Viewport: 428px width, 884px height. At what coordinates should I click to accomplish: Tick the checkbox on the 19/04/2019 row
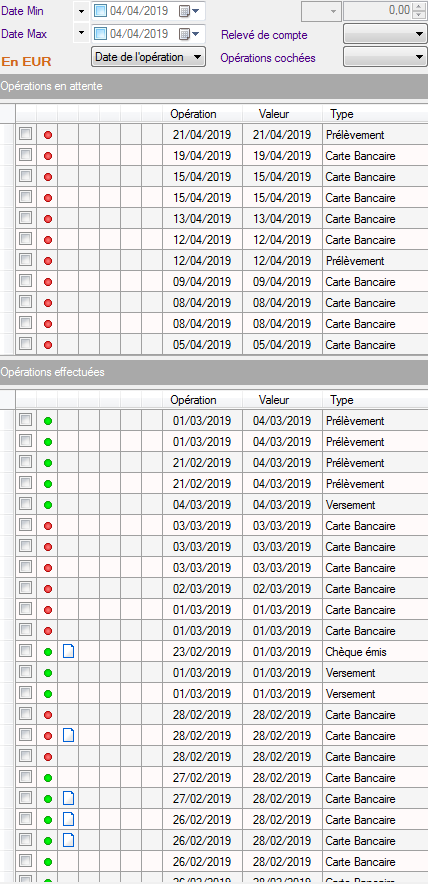(25, 156)
